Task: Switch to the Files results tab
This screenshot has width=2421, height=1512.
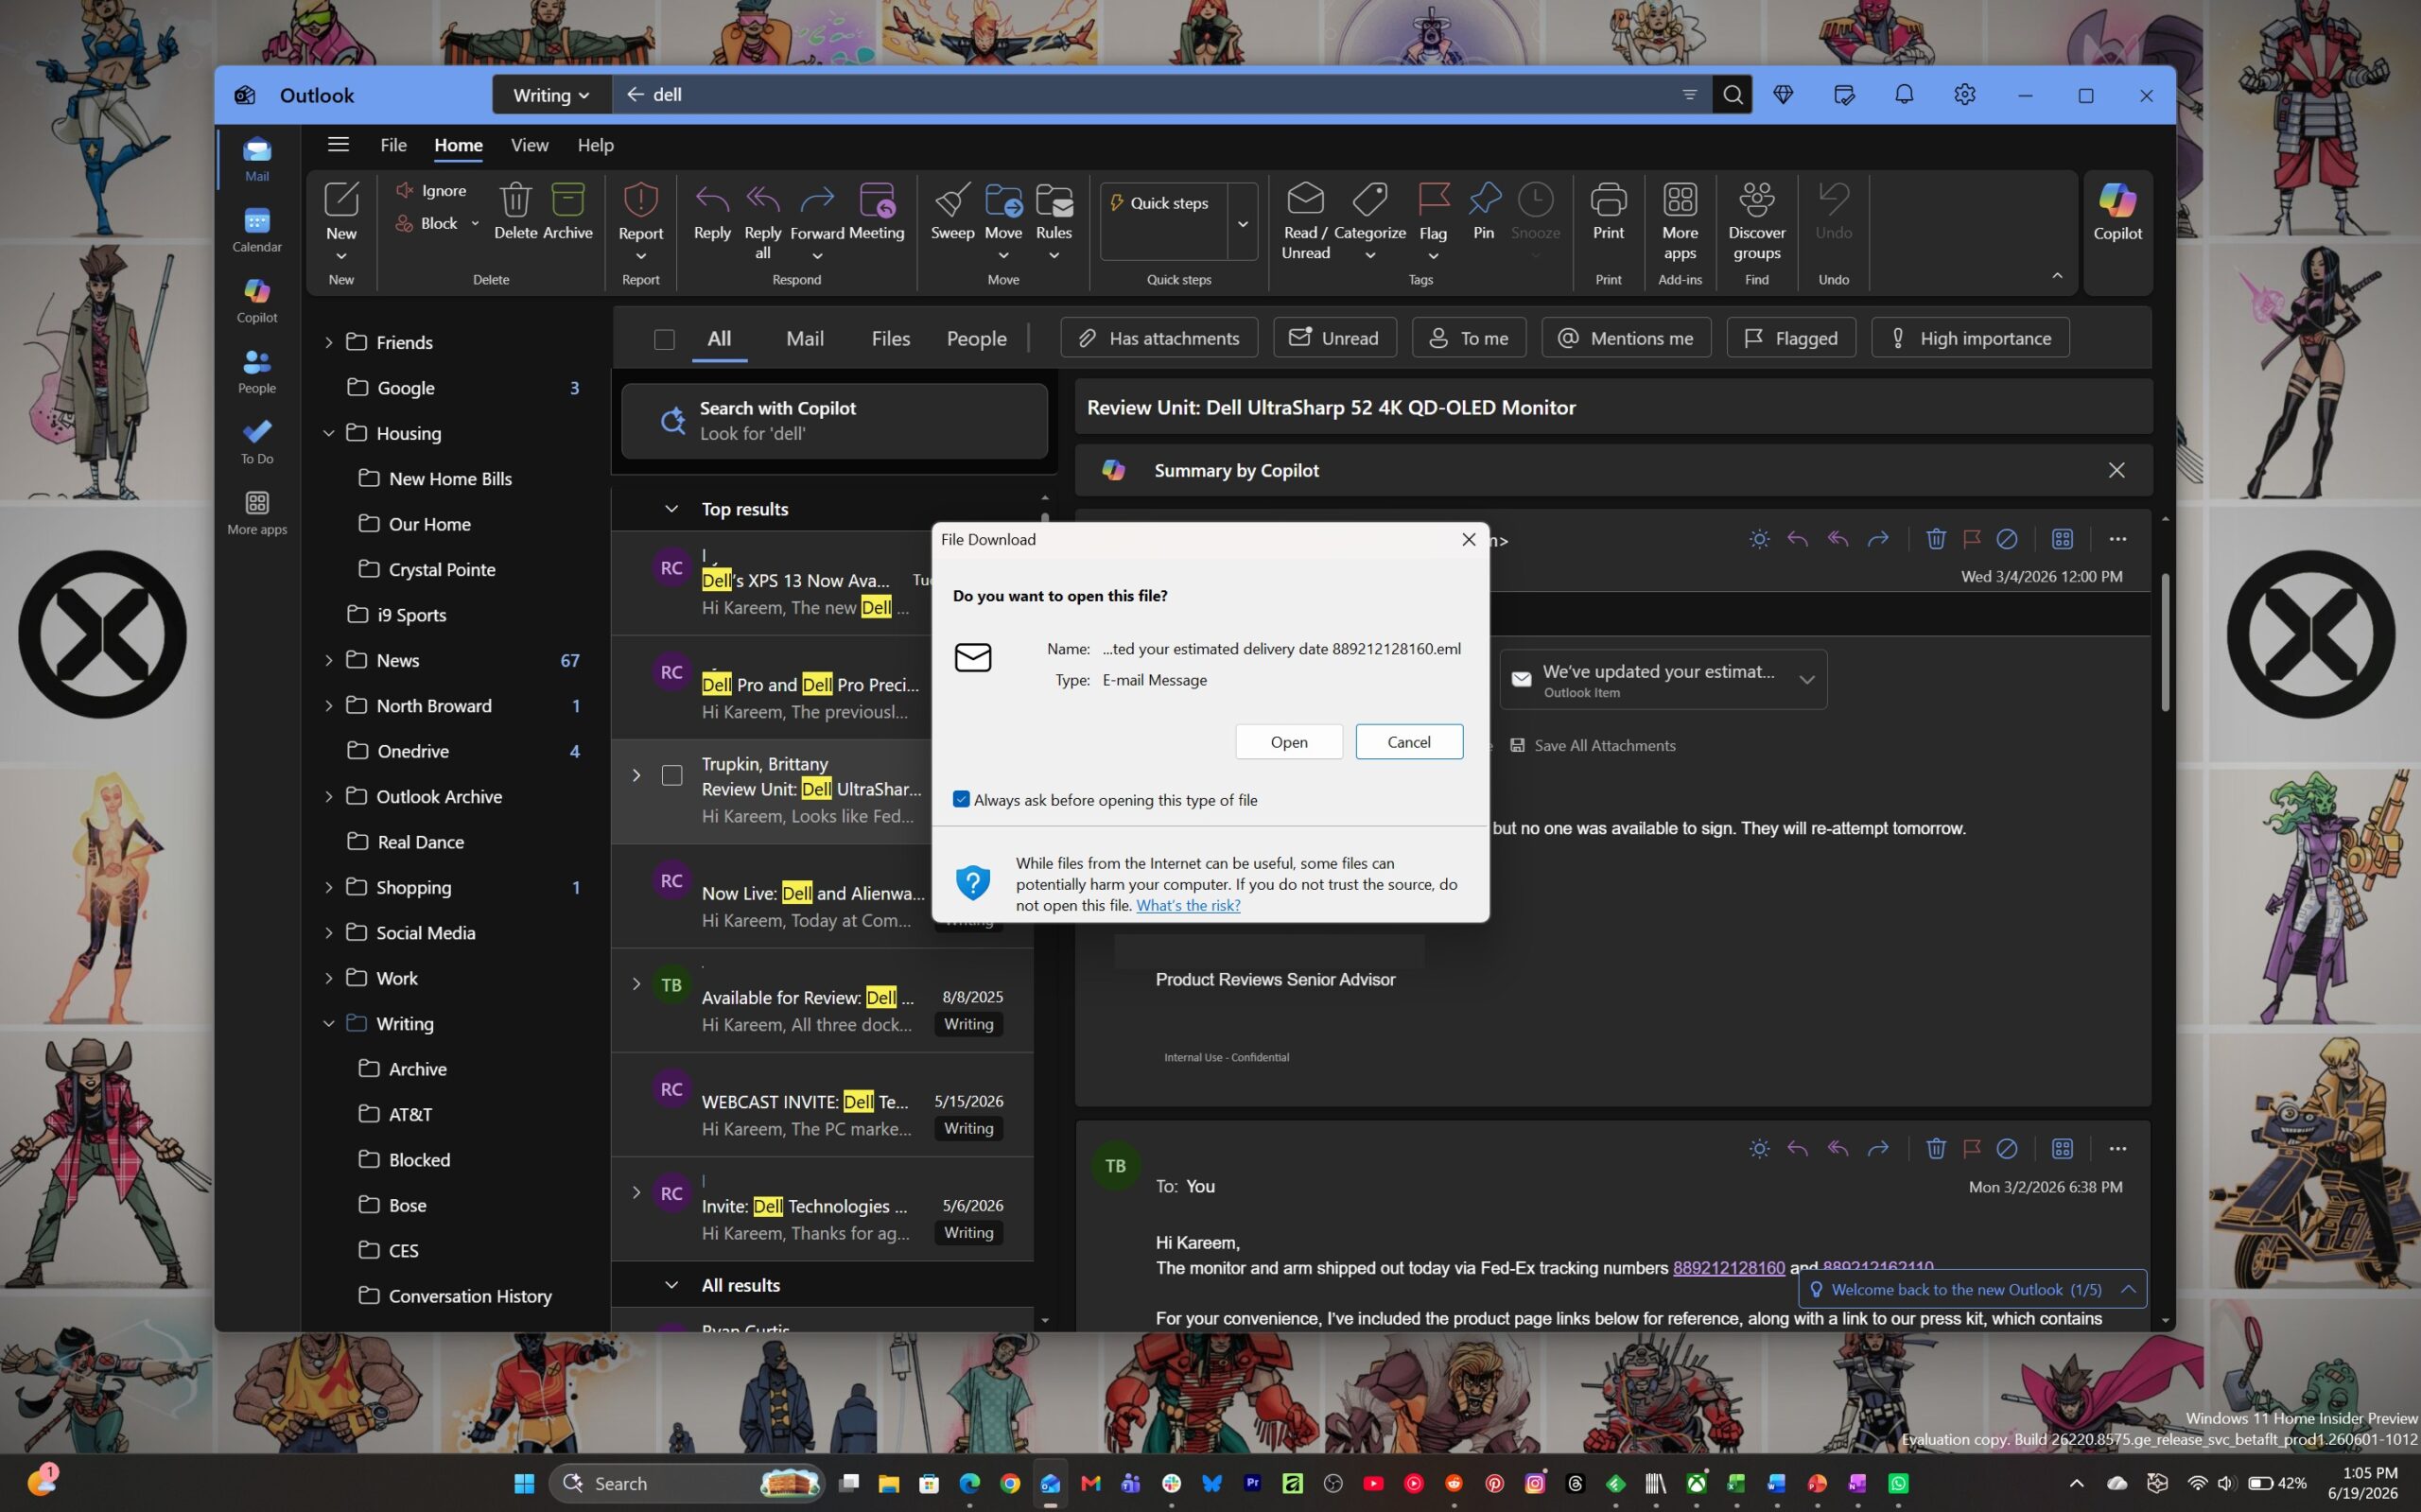Action: (x=890, y=339)
